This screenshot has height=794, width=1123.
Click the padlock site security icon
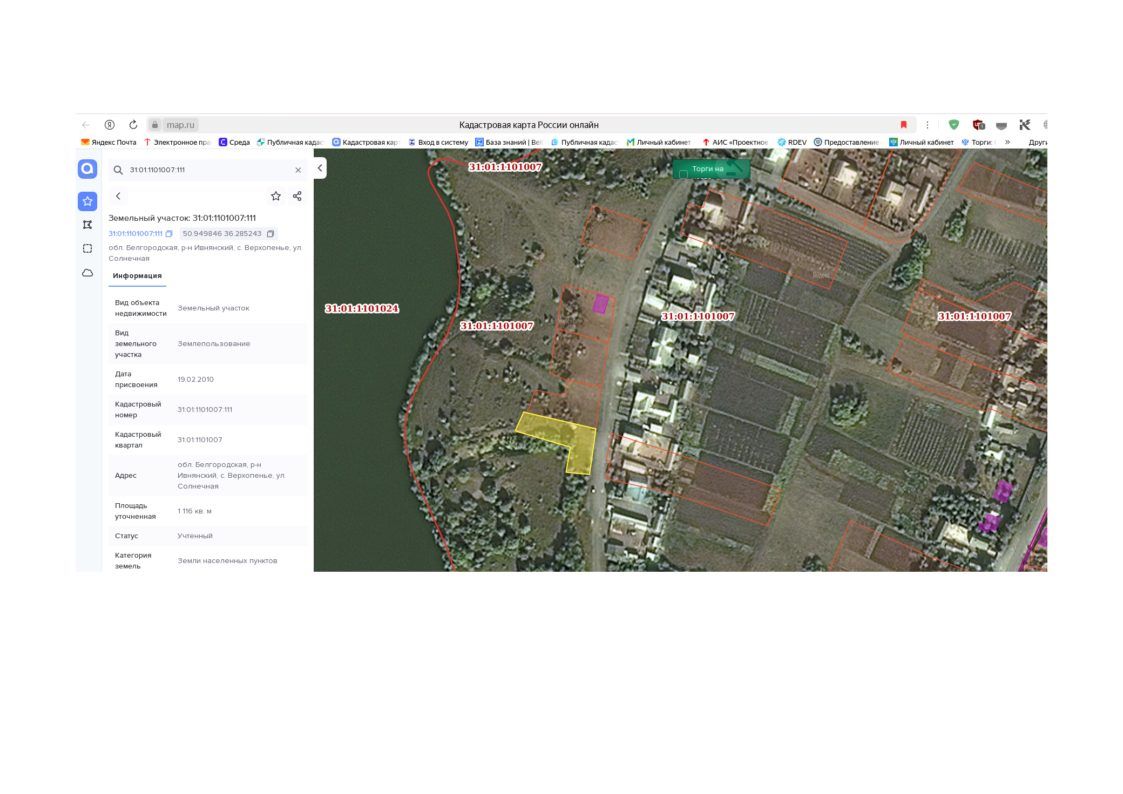pyautogui.click(x=155, y=125)
